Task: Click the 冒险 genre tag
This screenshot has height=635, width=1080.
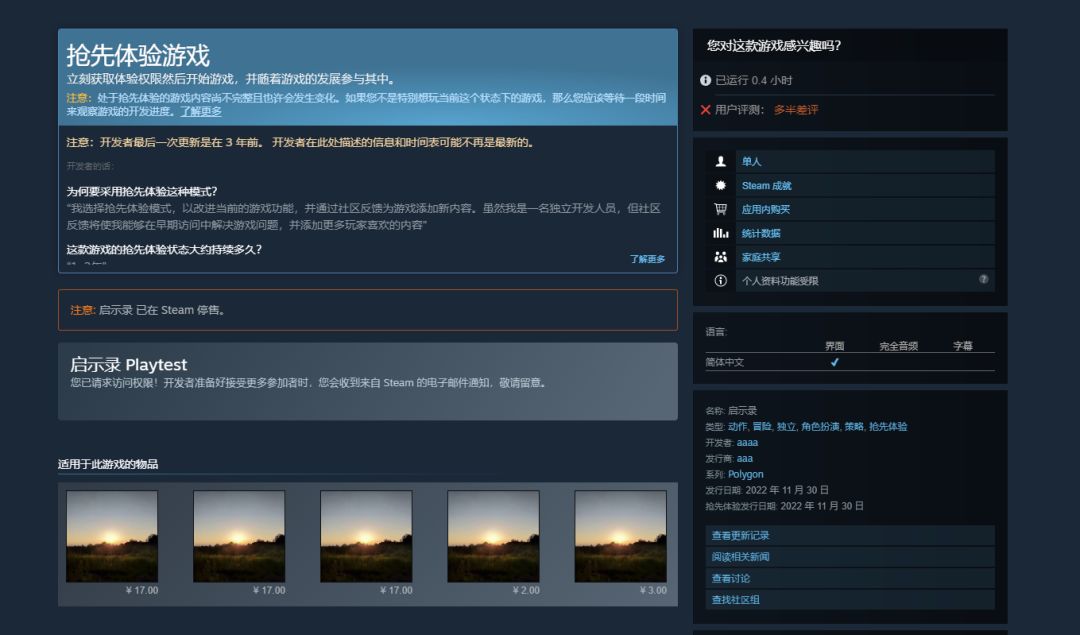Action: 762,426
